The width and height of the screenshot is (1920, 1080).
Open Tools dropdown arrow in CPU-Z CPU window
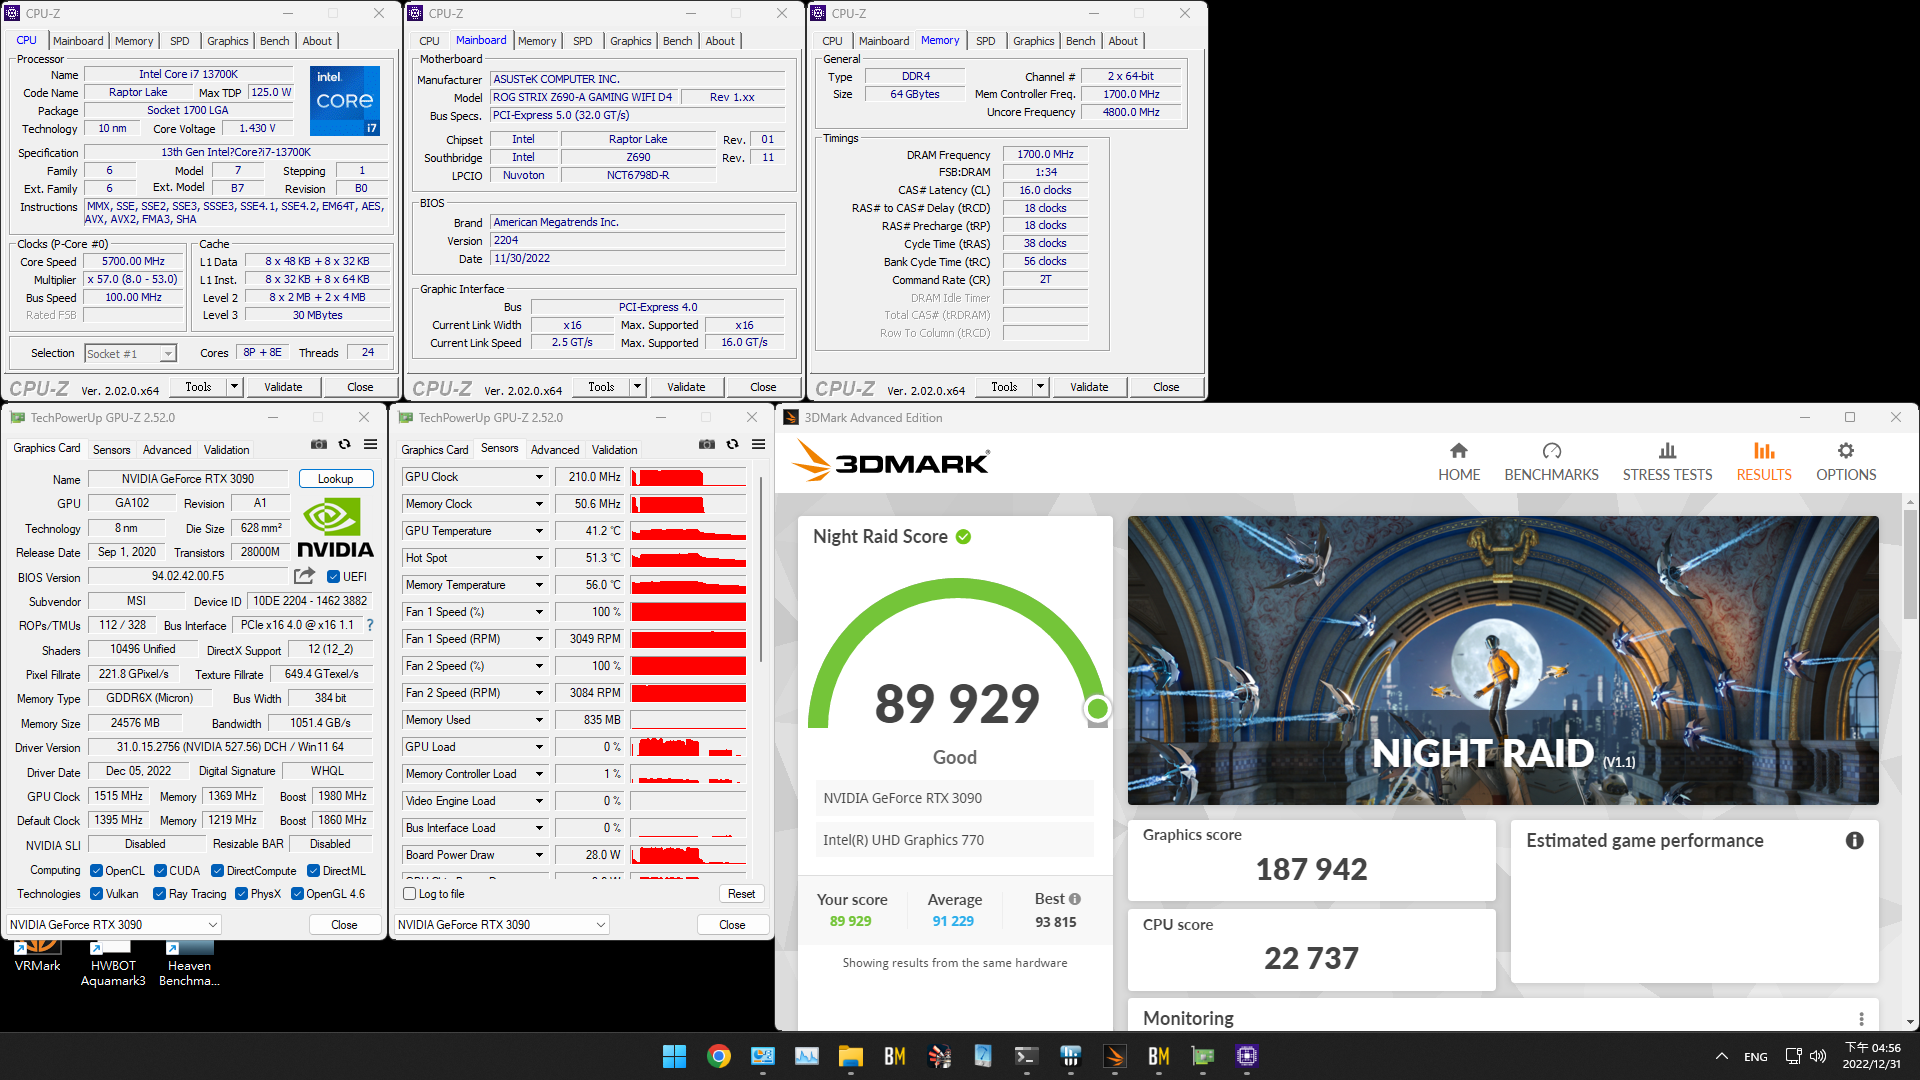[234, 387]
